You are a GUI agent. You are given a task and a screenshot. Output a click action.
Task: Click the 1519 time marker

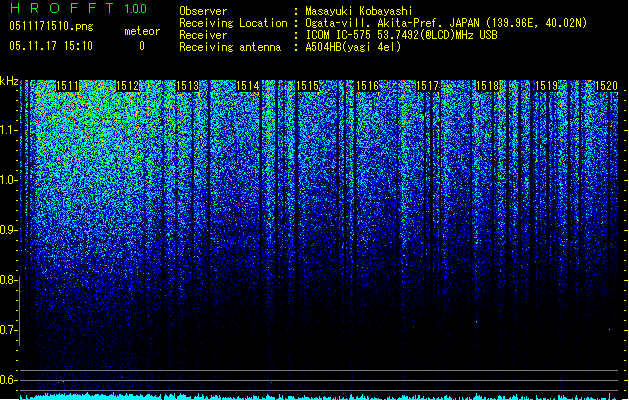click(x=547, y=86)
